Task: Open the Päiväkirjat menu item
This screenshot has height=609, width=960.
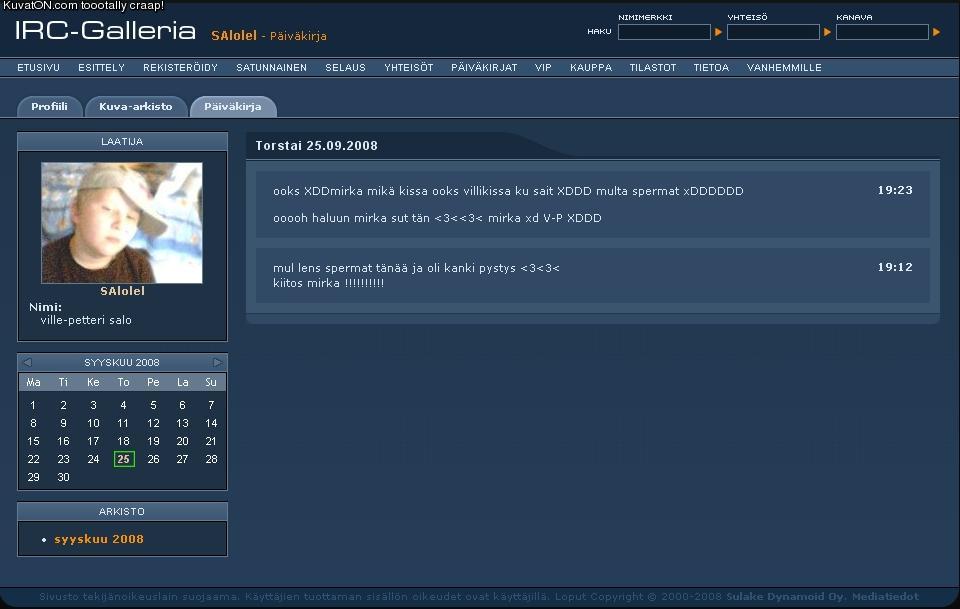Action: [x=484, y=67]
